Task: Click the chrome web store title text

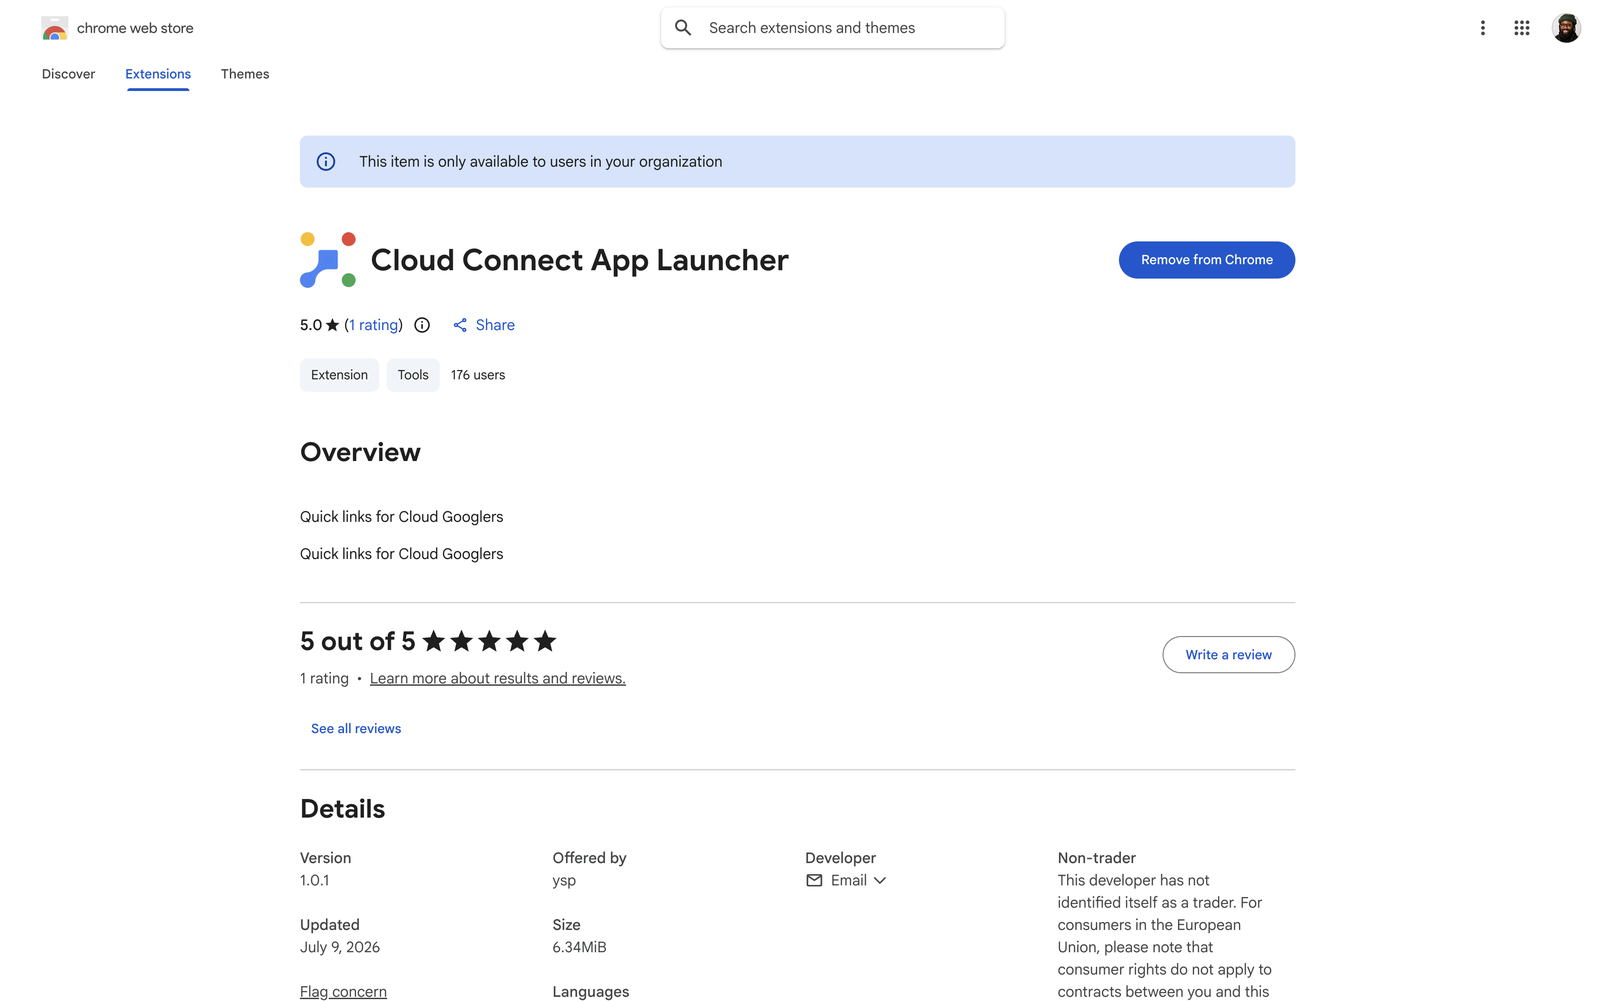Action: 135,28
